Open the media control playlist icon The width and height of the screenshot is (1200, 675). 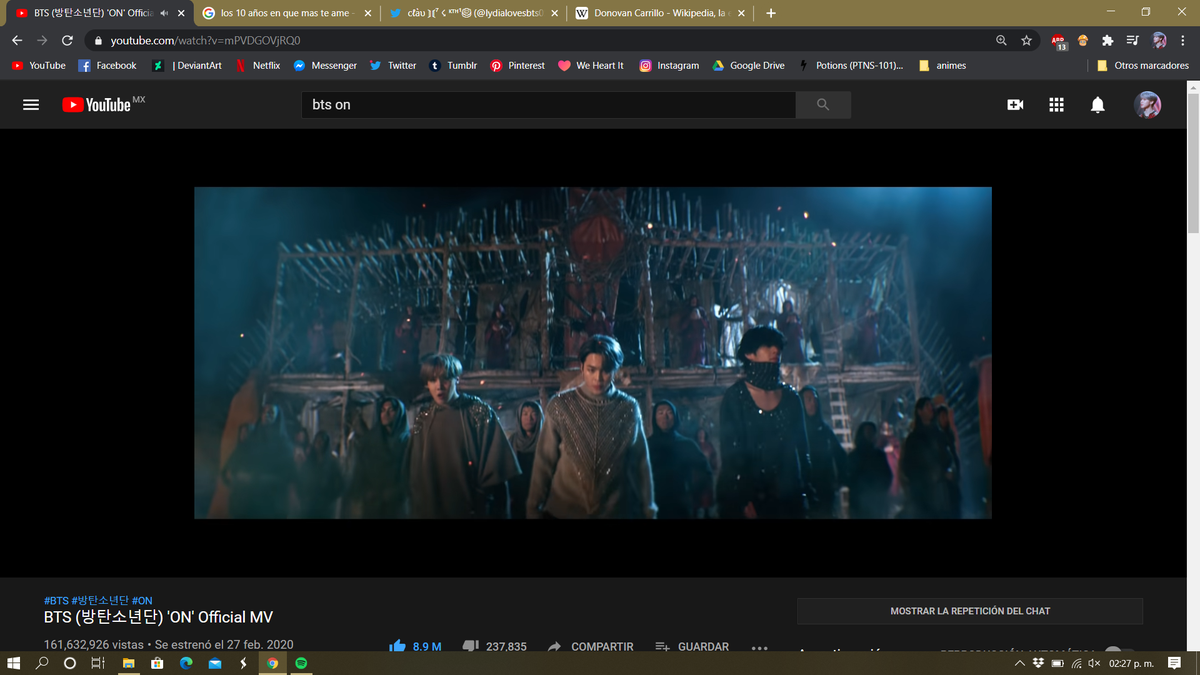pos(1132,40)
